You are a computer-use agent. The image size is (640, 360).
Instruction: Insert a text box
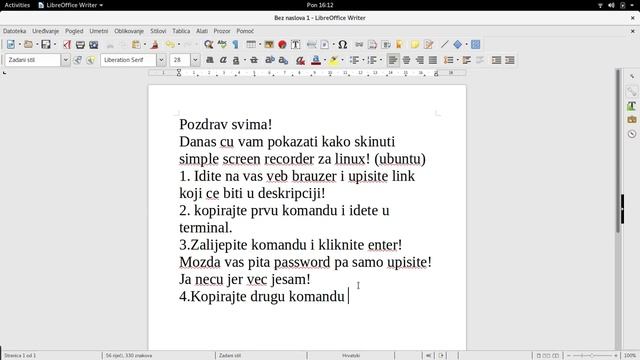pos(296,44)
